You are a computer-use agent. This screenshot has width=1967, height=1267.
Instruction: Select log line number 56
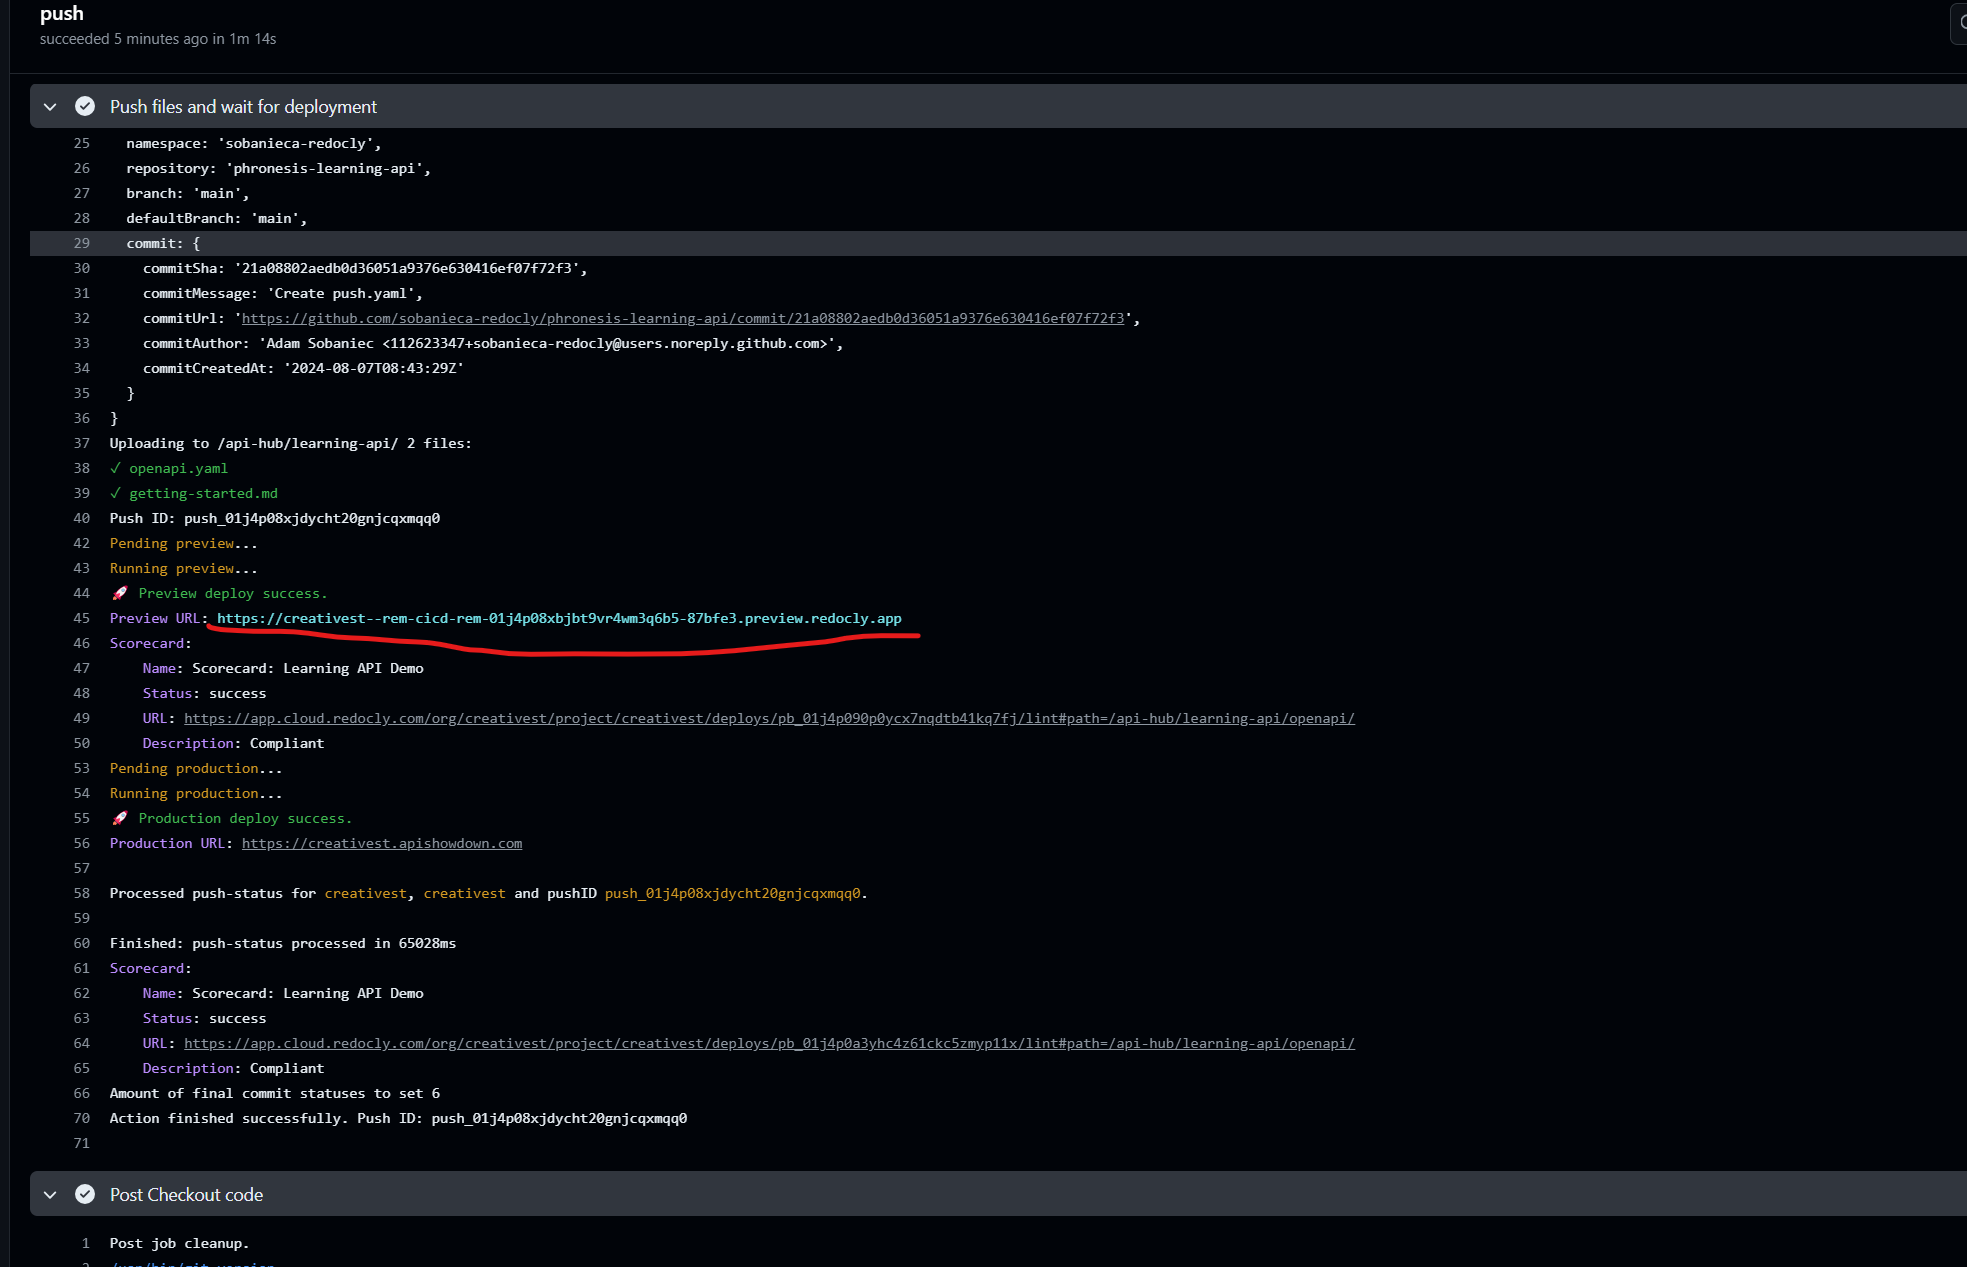tap(81, 843)
